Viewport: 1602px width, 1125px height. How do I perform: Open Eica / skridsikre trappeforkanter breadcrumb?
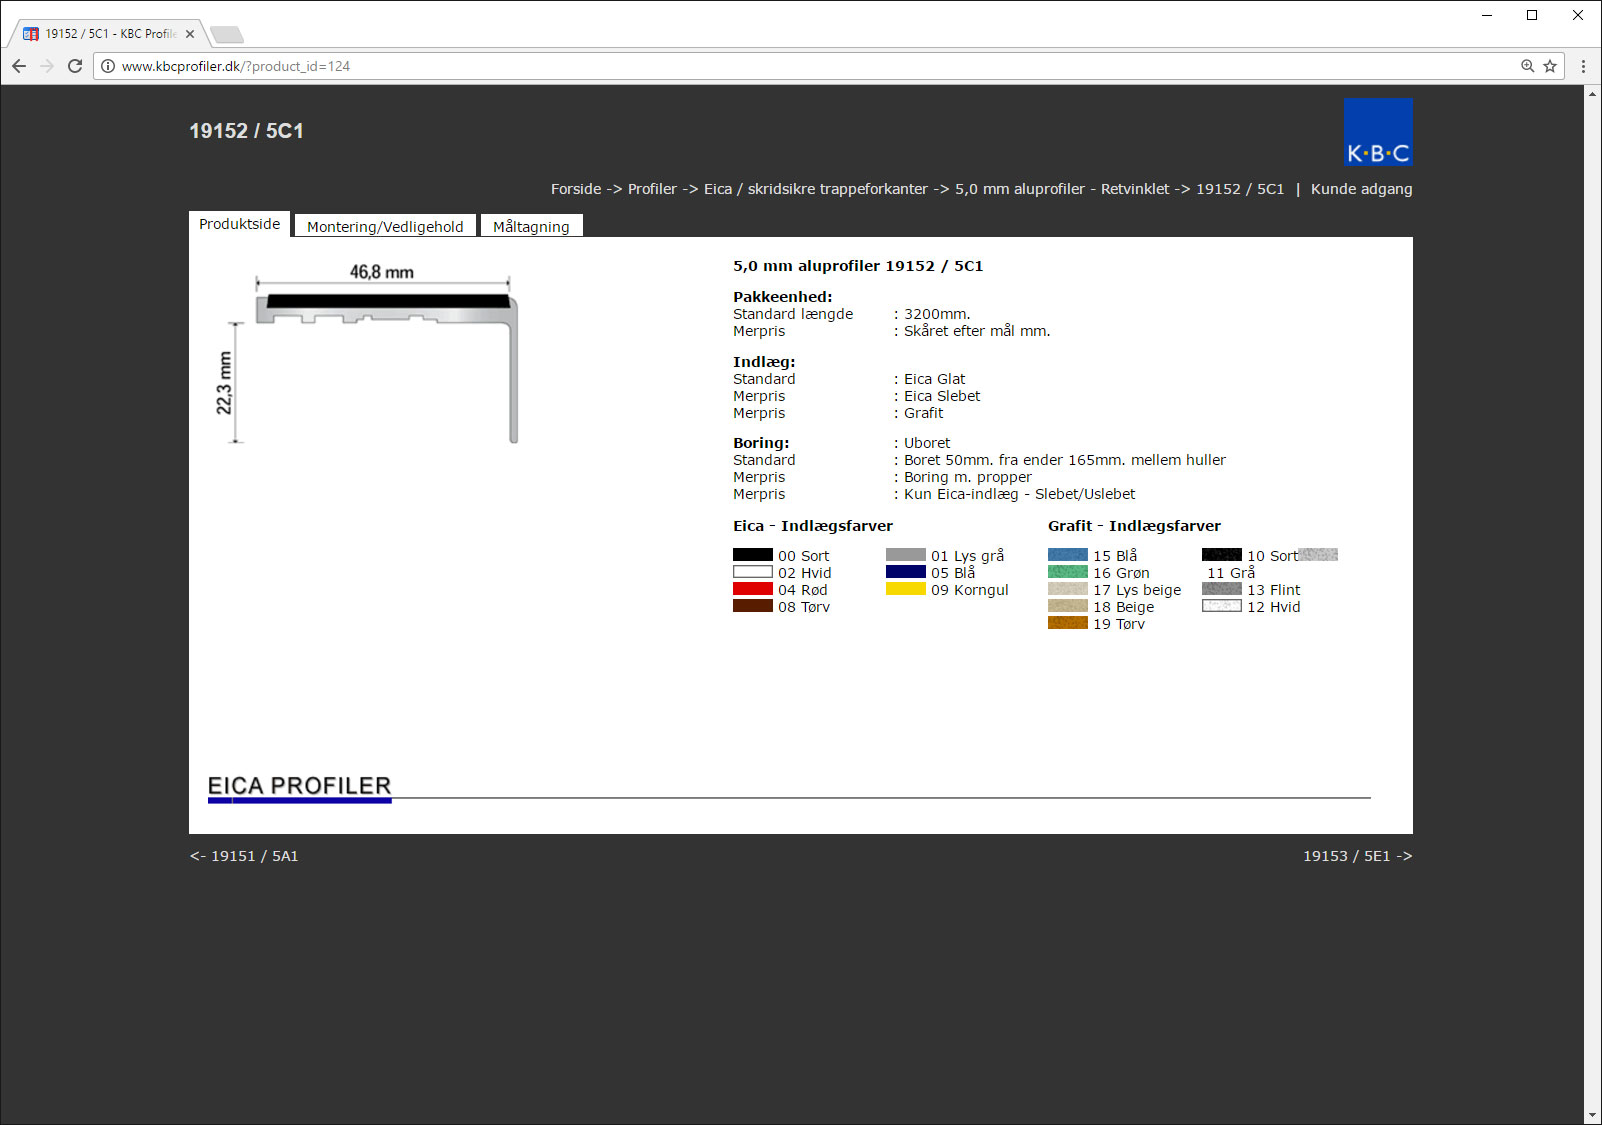click(816, 189)
